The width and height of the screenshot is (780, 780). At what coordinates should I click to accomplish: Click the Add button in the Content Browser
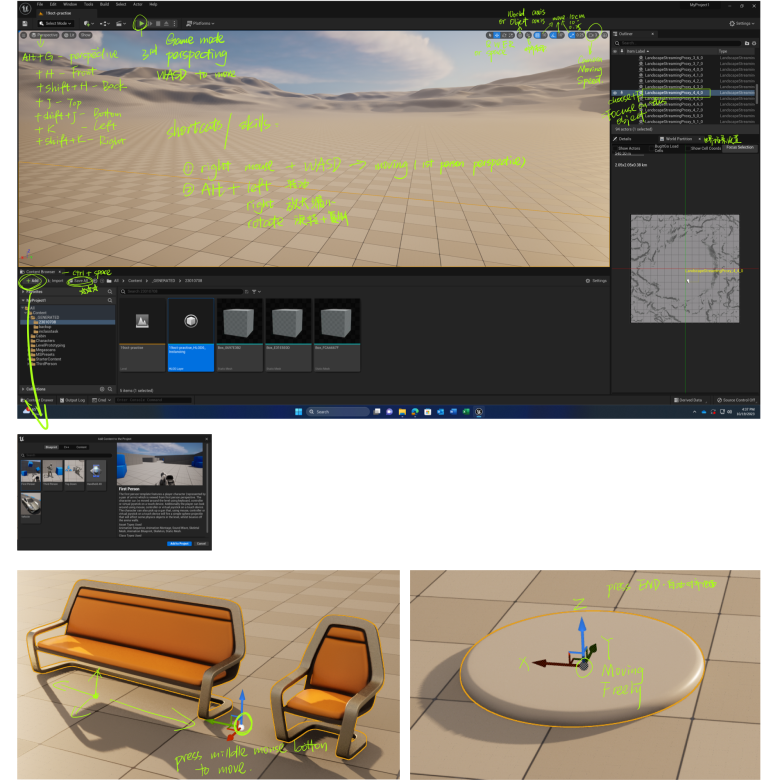tap(33, 281)
